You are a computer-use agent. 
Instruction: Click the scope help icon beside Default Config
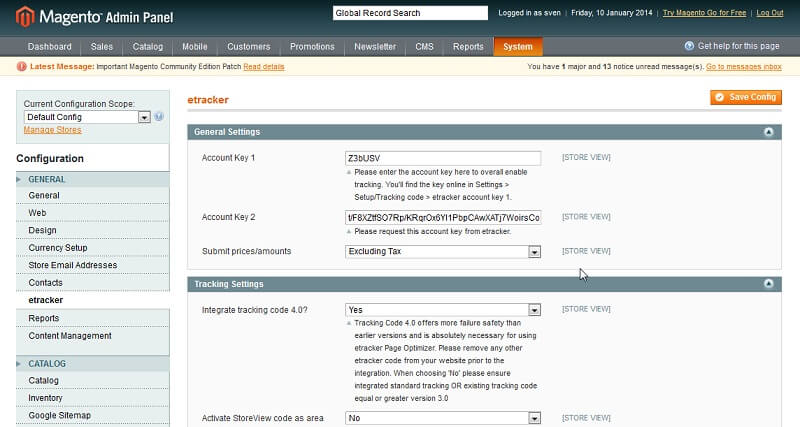coord(159,117)
